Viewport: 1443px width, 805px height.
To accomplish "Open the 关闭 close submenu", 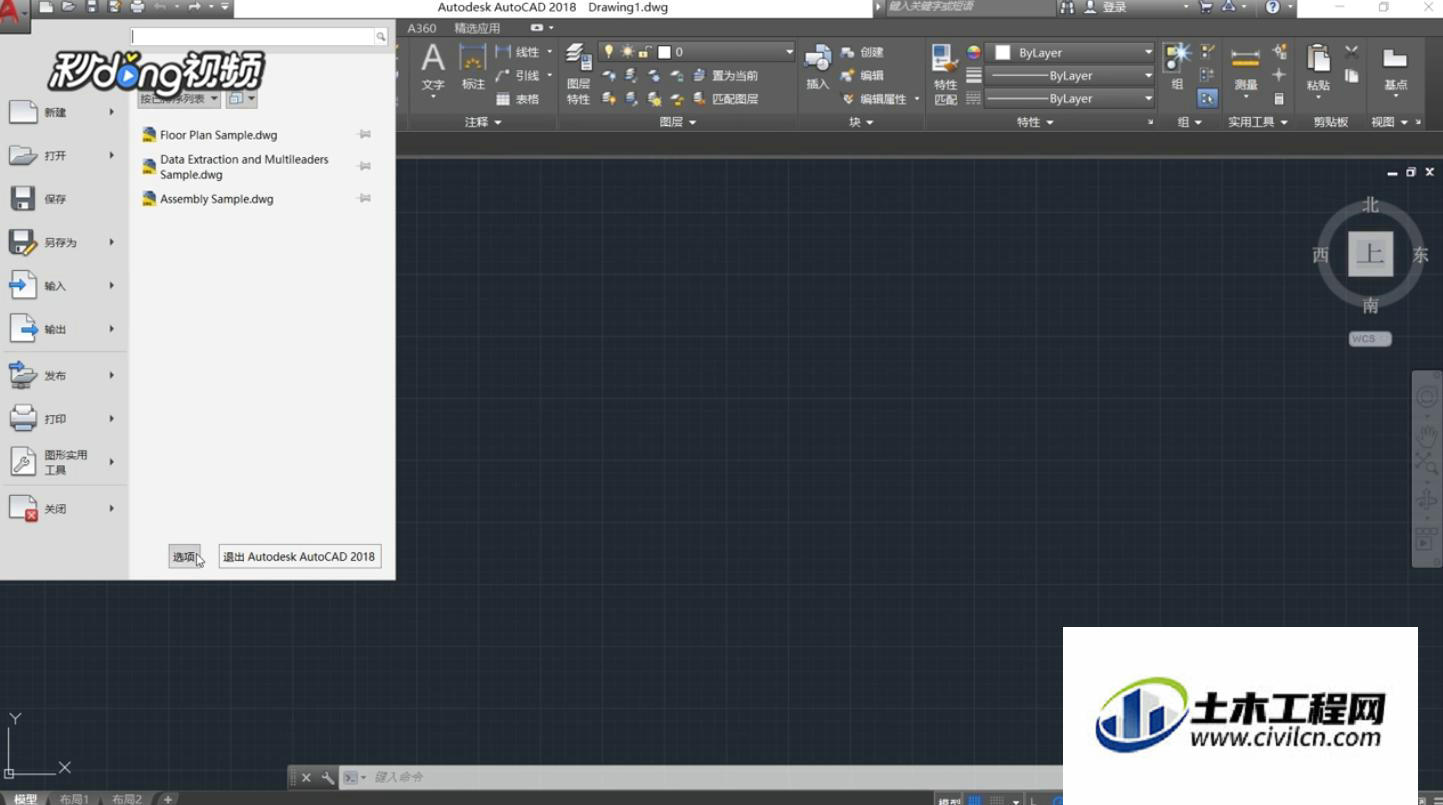I will pyautogui.click(x=63, y=509).
